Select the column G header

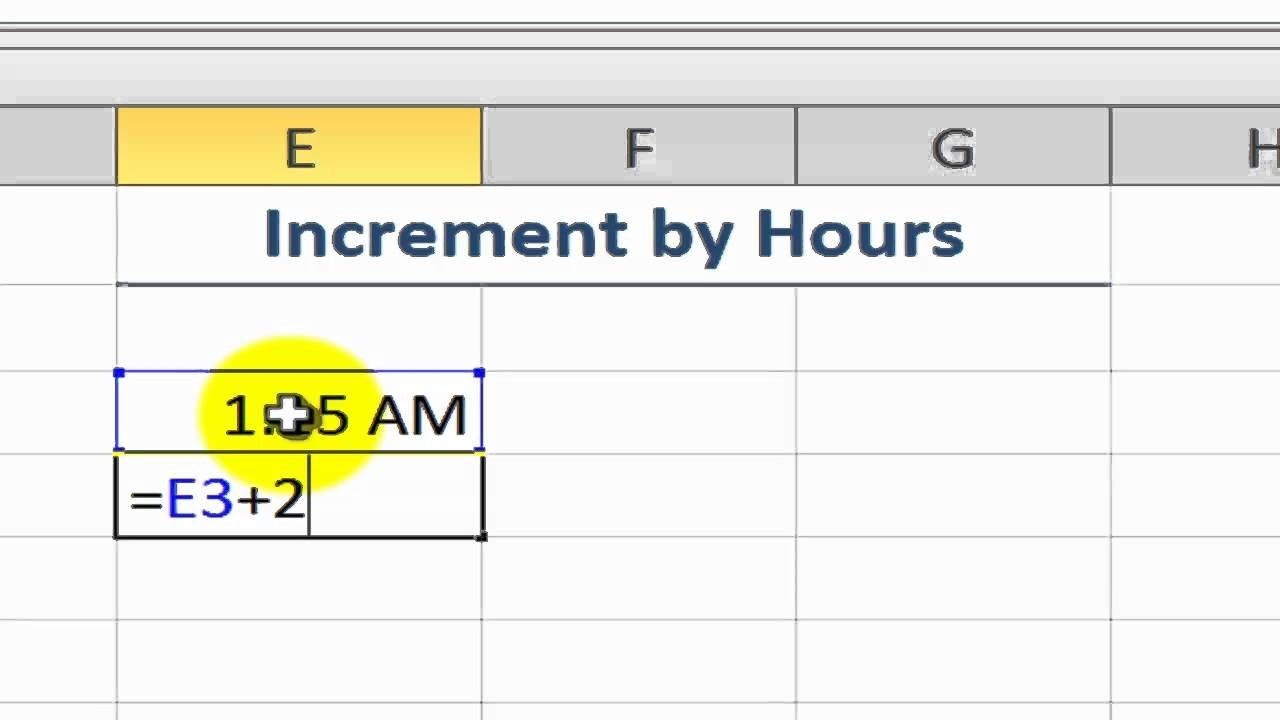coord(953,146)
